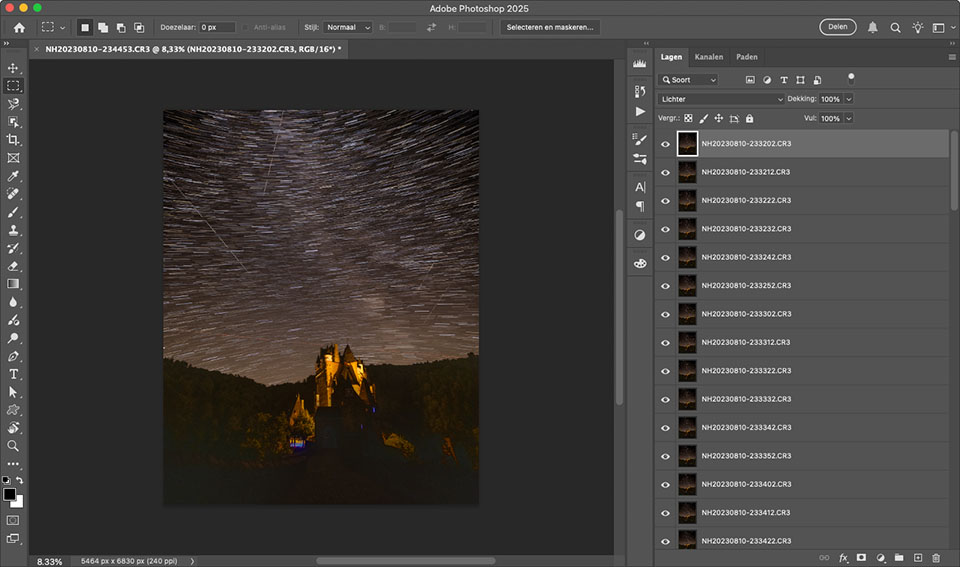Click the Selecteren en maskeren button
Viewport: 960px width, 567px height.
coord(551,27)
